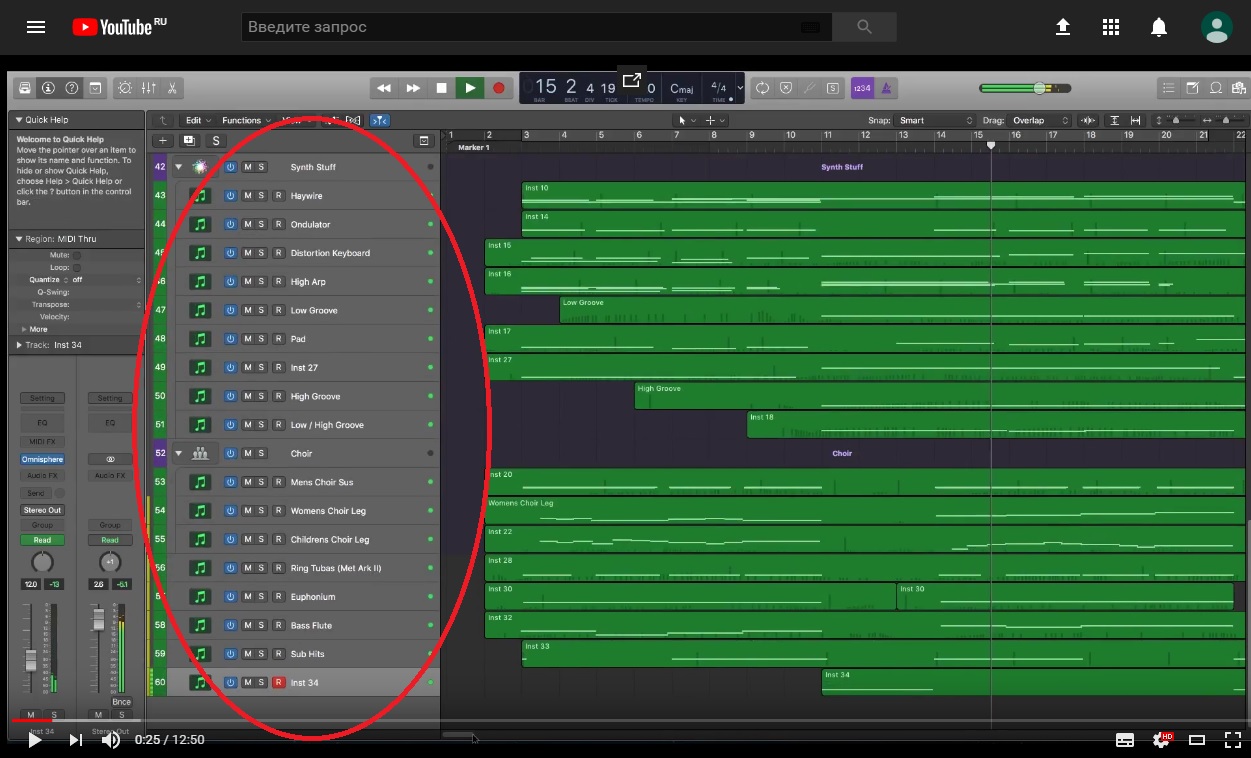1251x758 pixels.
Task: Open the Snap mode dropdown
Action: coord(934,120)
